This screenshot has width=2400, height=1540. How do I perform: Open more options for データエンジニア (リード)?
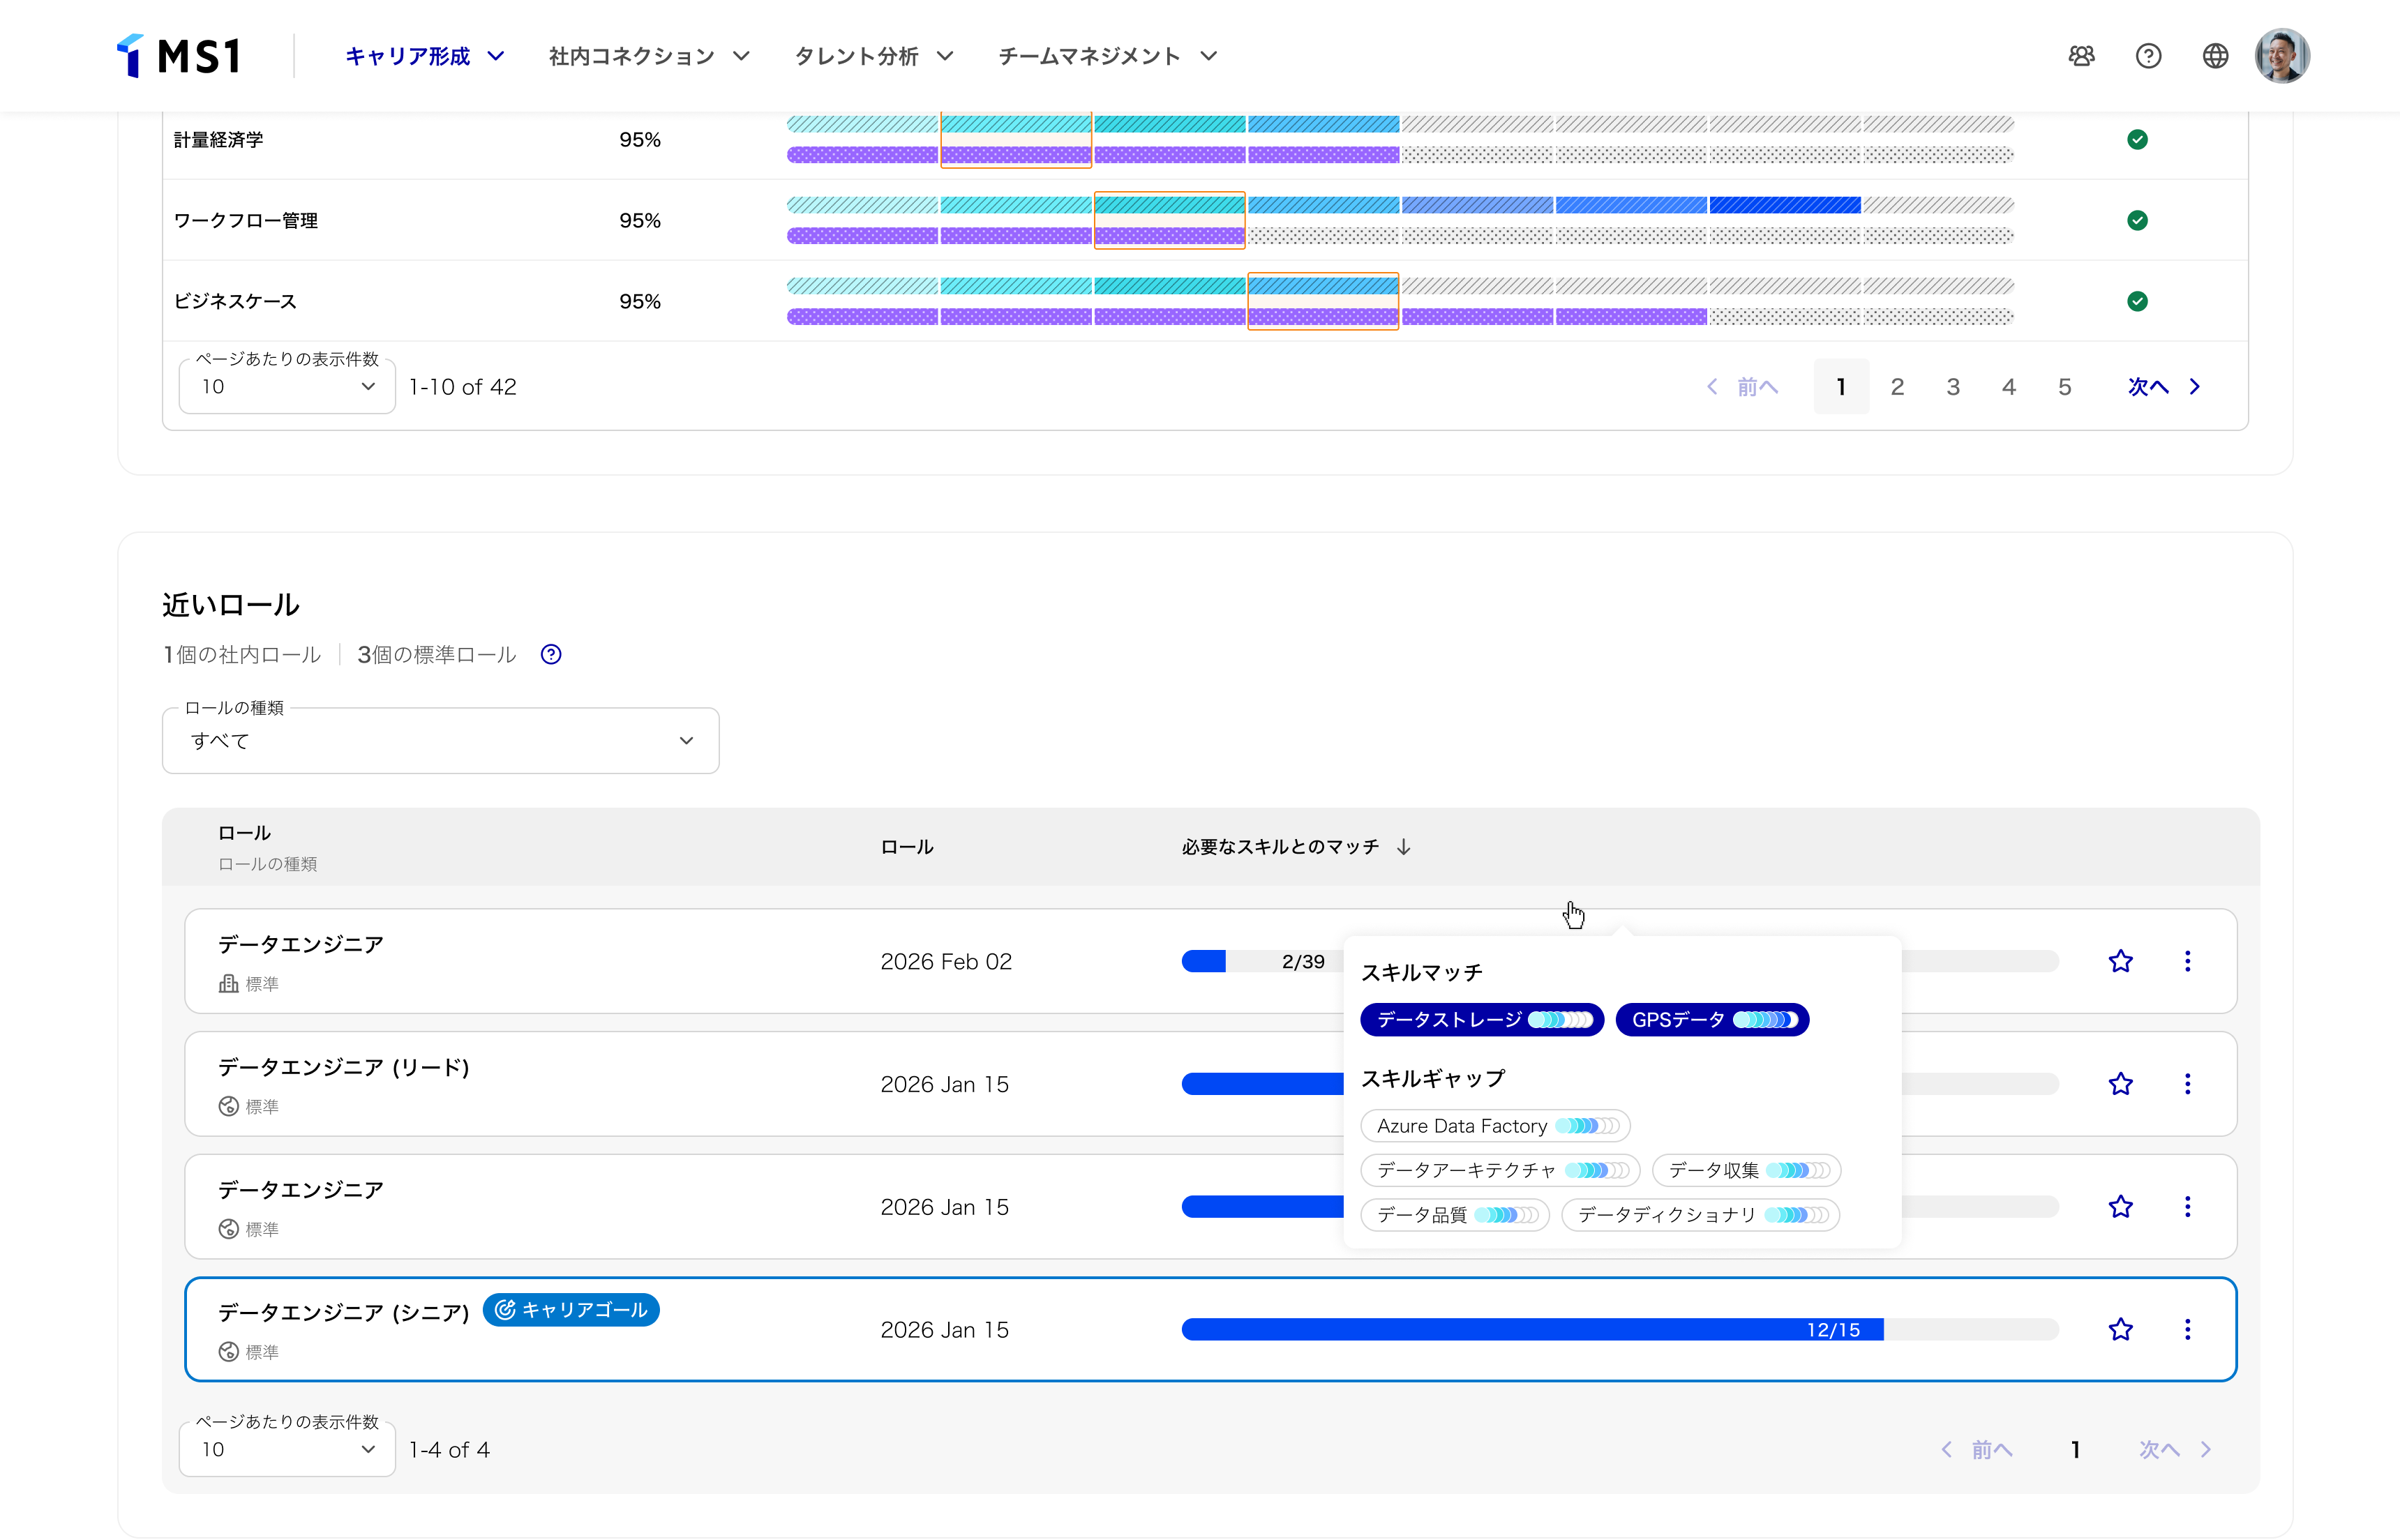pyautogui.click(x=2187, y=1085)
